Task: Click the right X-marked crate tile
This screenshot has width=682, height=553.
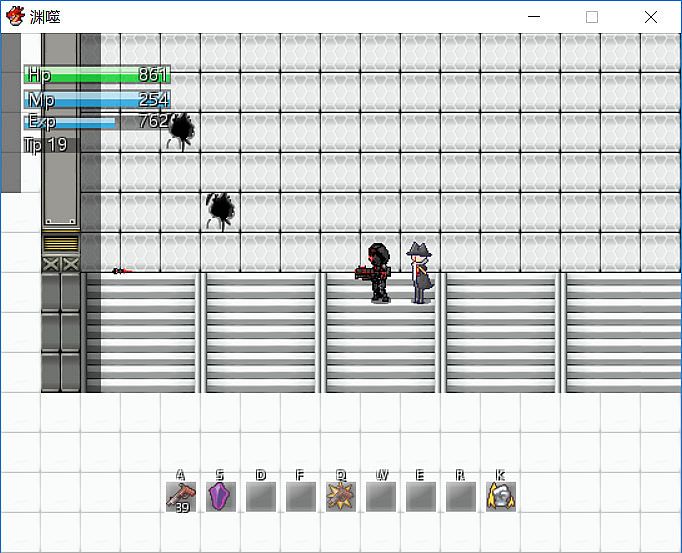Action: (x=71, y=264)
